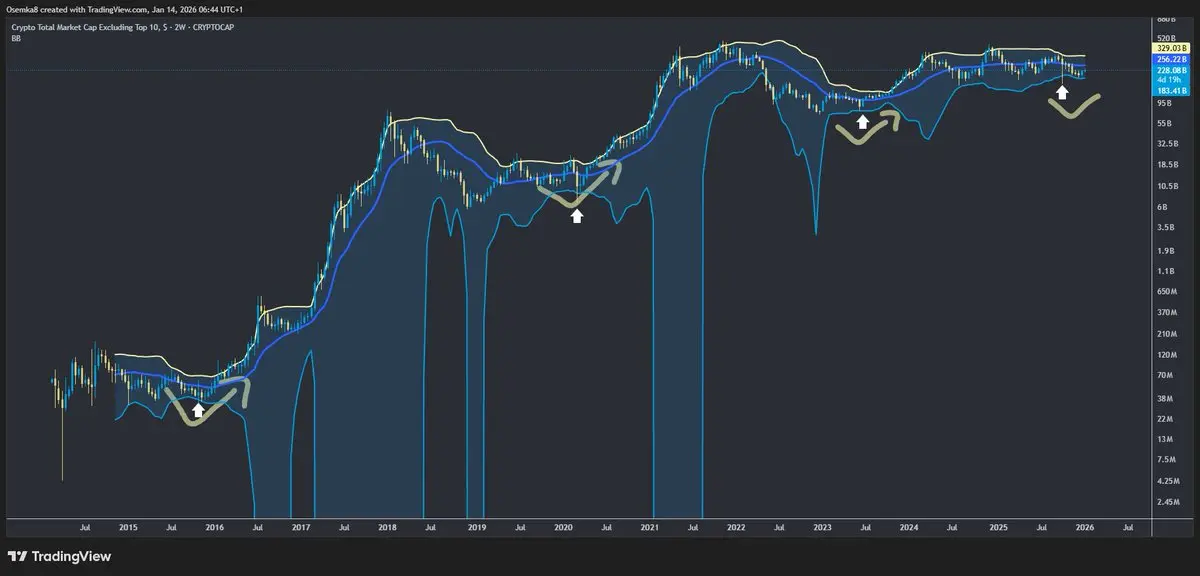The image size is (1200, 576).
Task: Click the 2024 label on the time axis
Action: (x=910, y=525)
